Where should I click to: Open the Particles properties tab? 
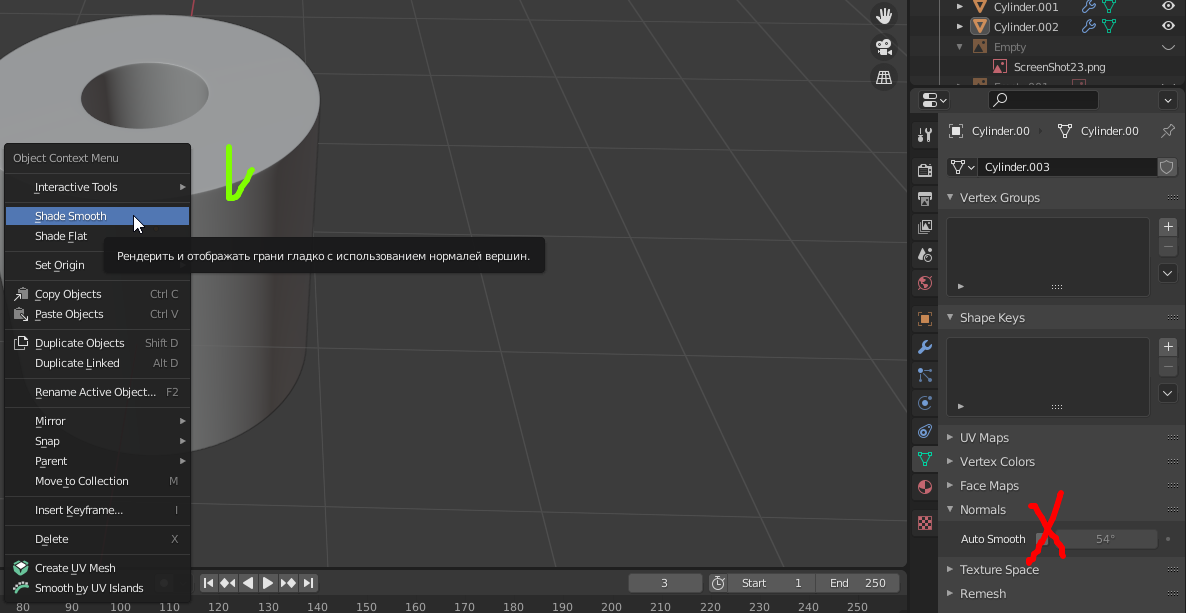pos(924,375)
